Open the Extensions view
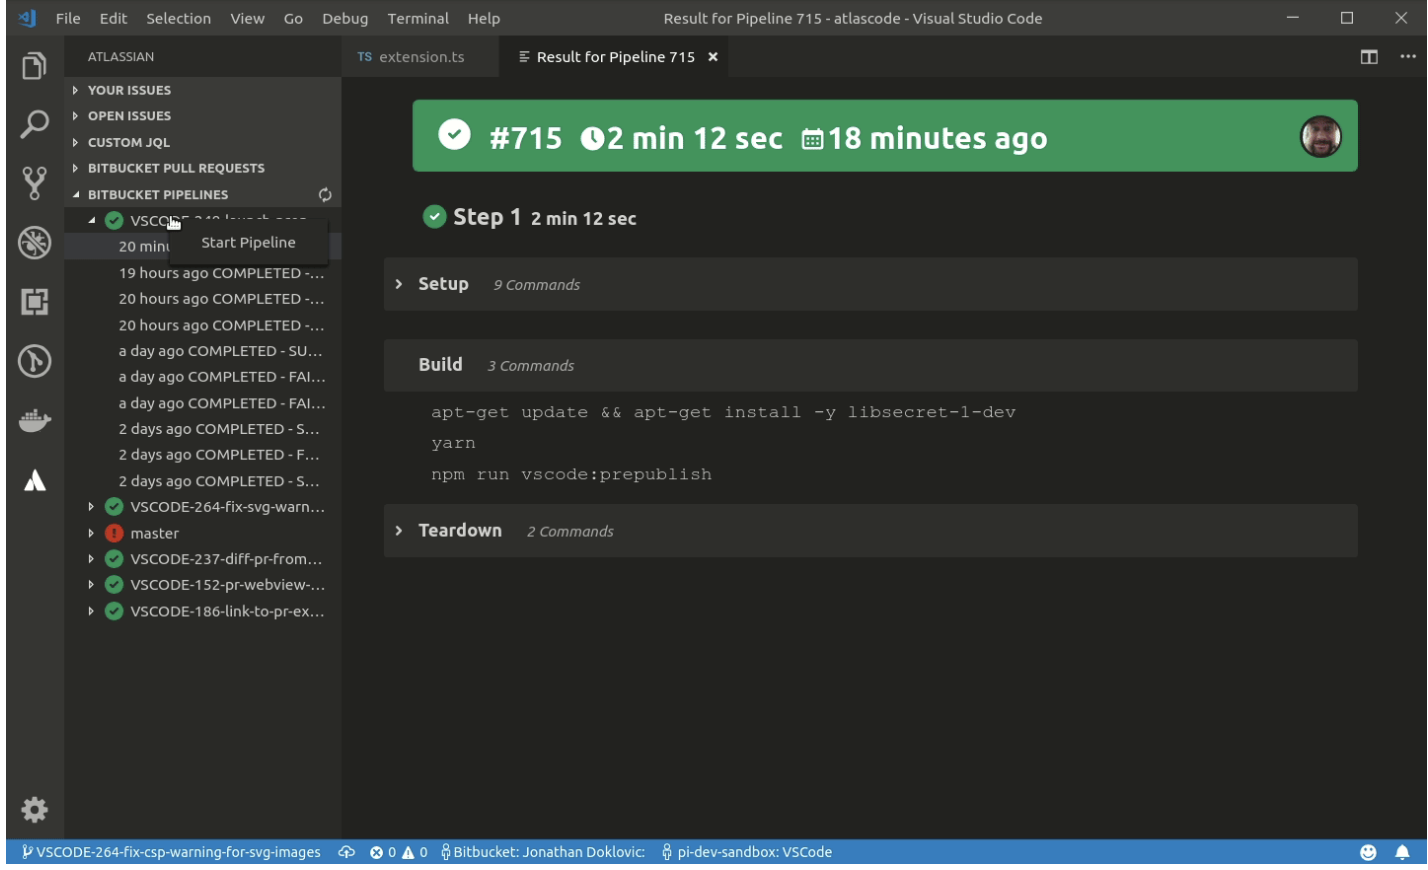 click(x=34, y=301)
